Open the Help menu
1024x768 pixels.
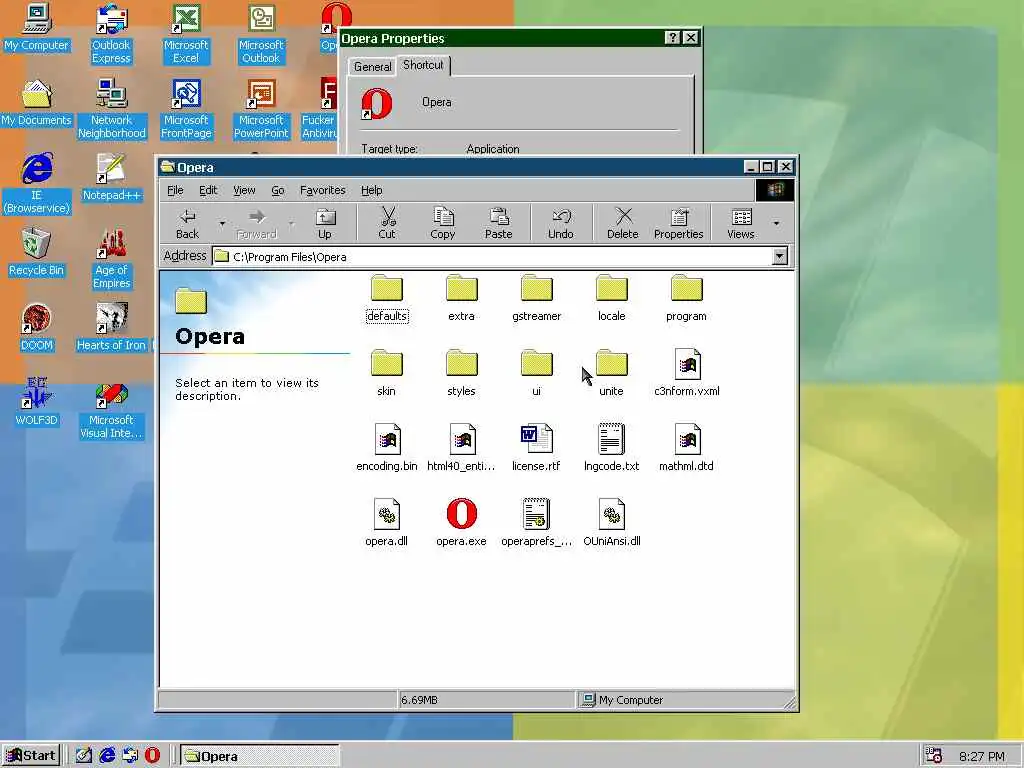372,190
